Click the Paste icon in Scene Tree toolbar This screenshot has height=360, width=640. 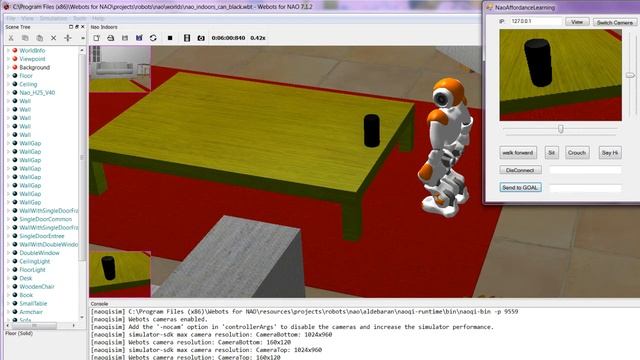(x=40, y=38)
